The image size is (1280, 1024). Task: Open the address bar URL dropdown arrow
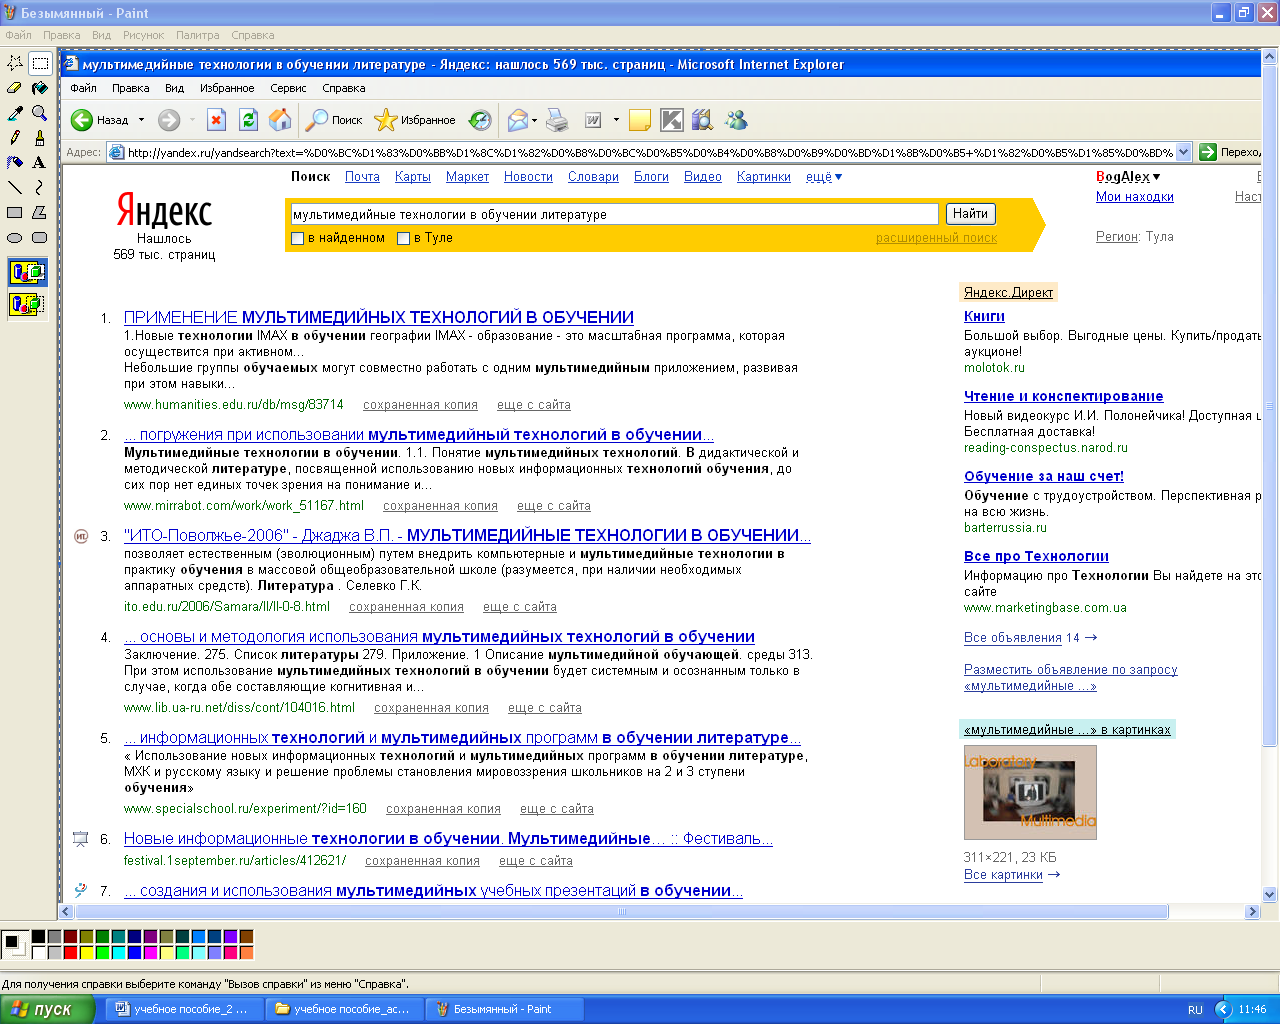[1184, 152]
